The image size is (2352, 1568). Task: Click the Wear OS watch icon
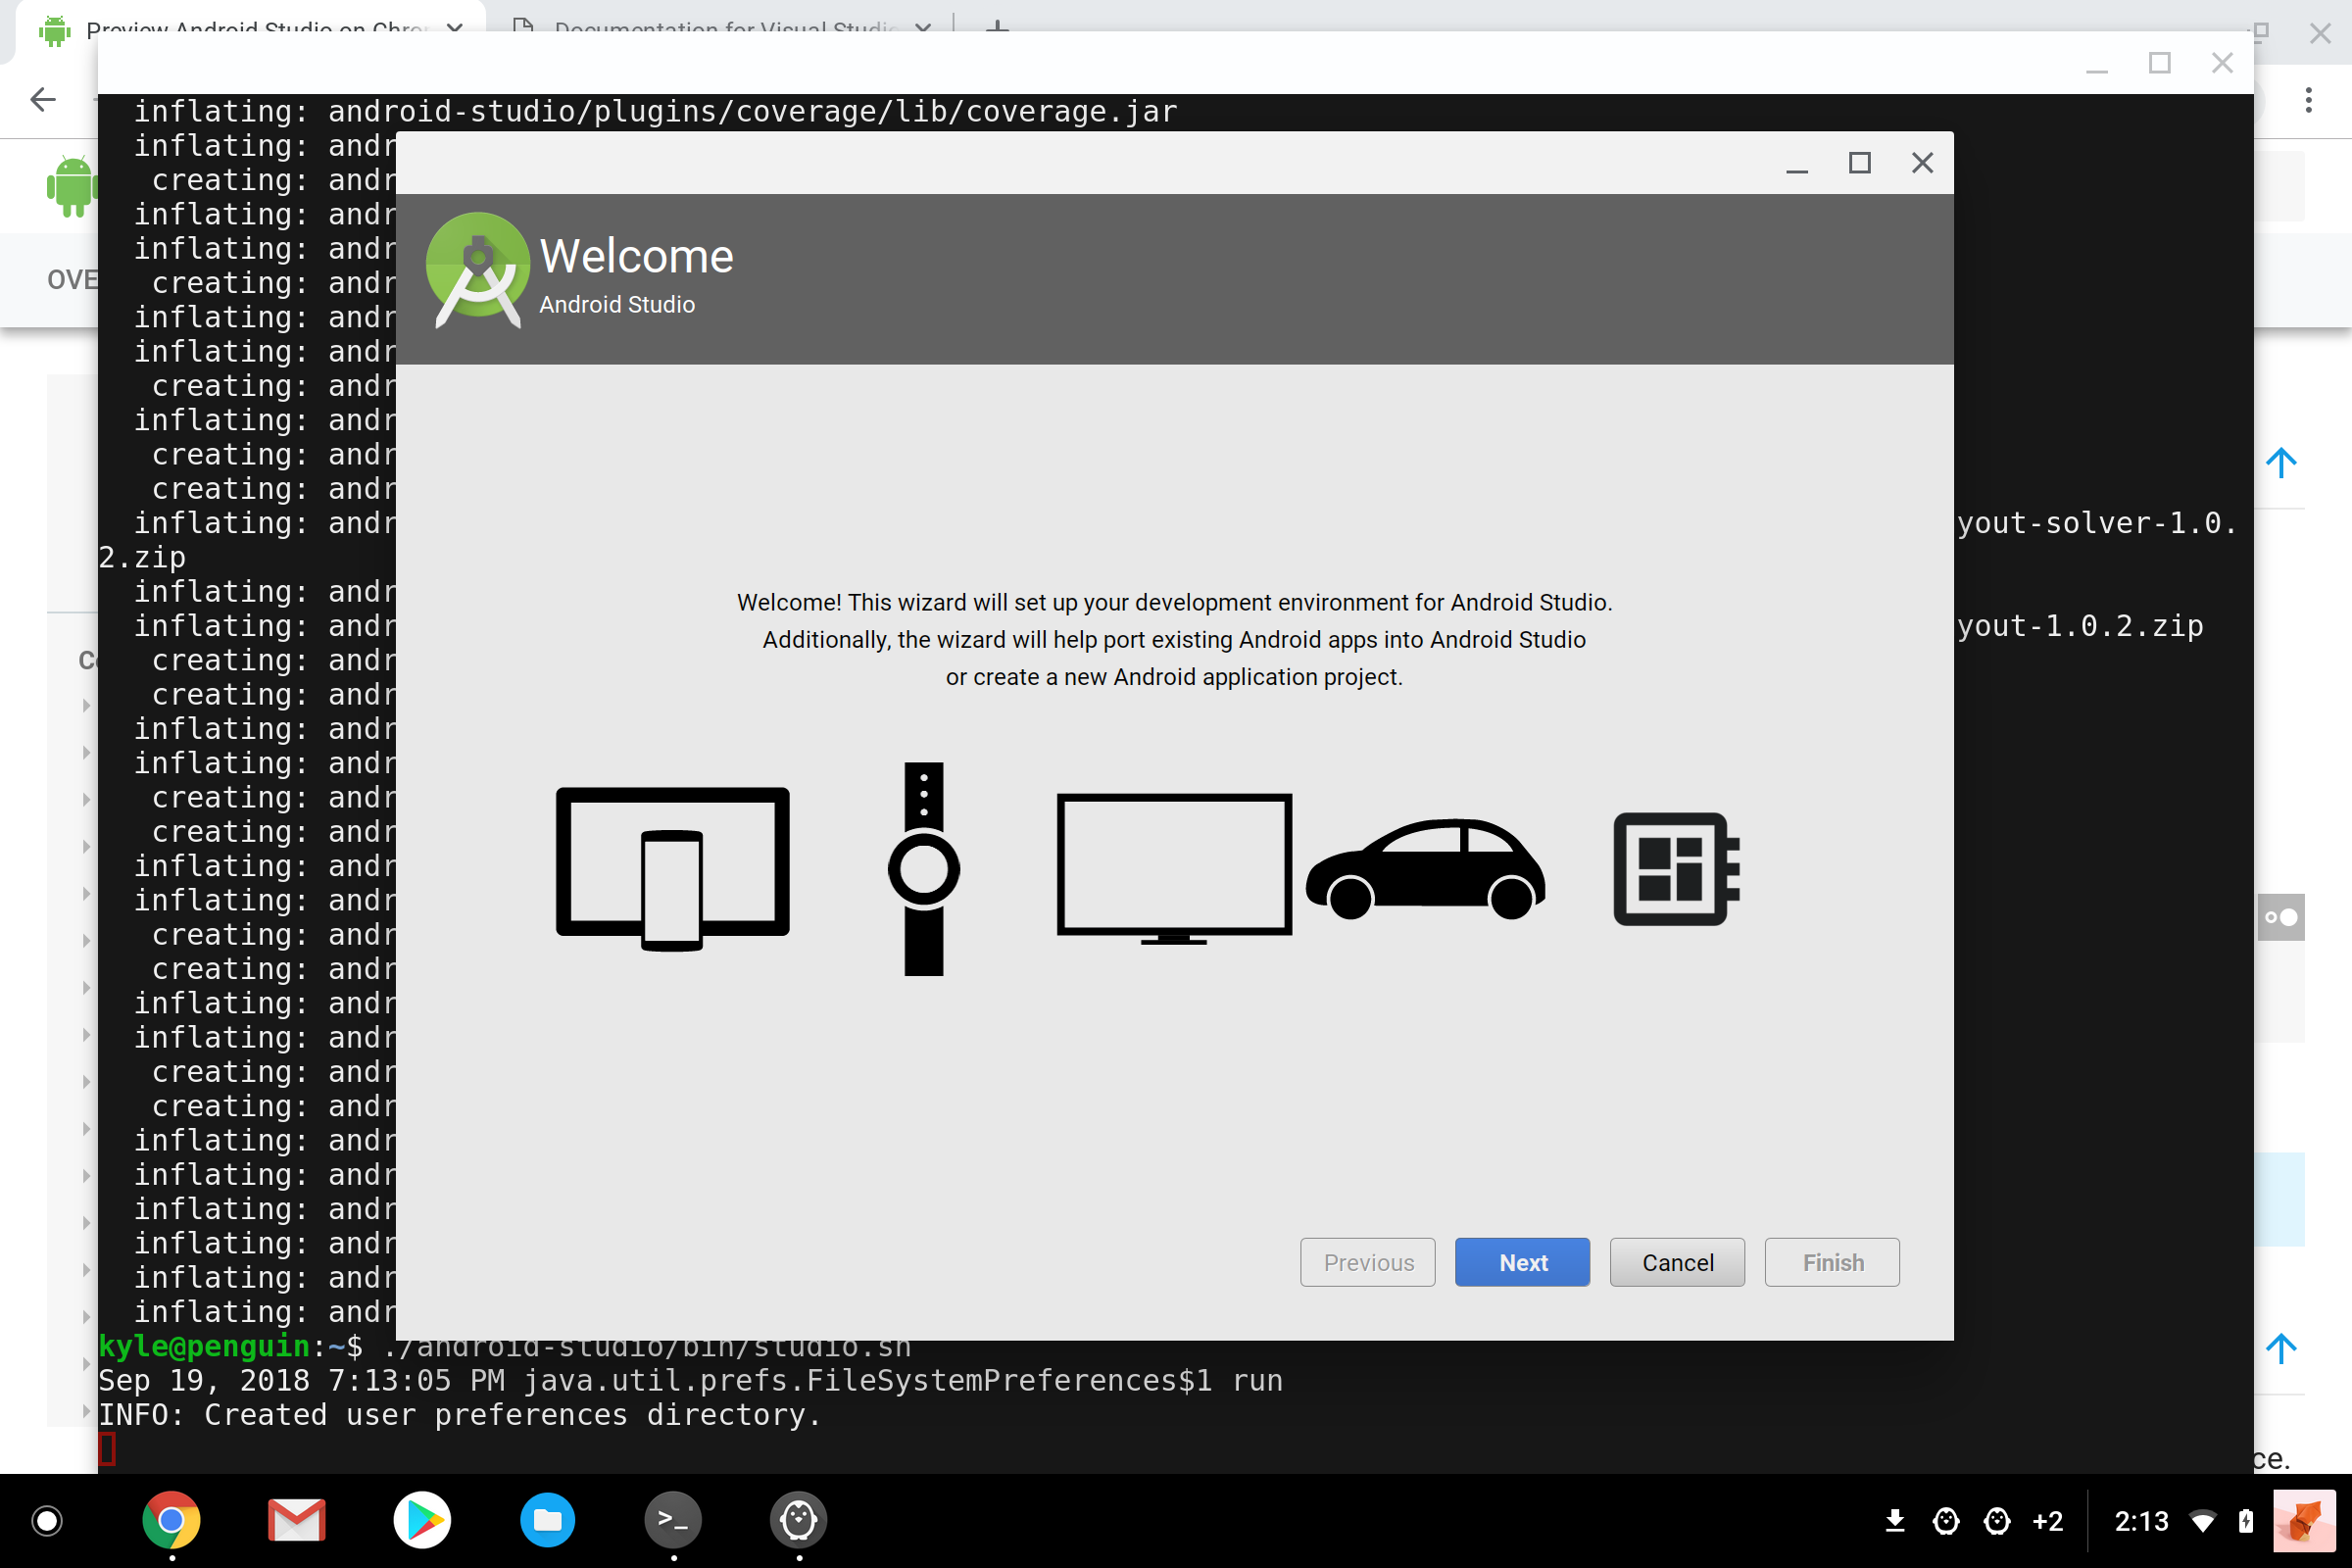[923, 868]
